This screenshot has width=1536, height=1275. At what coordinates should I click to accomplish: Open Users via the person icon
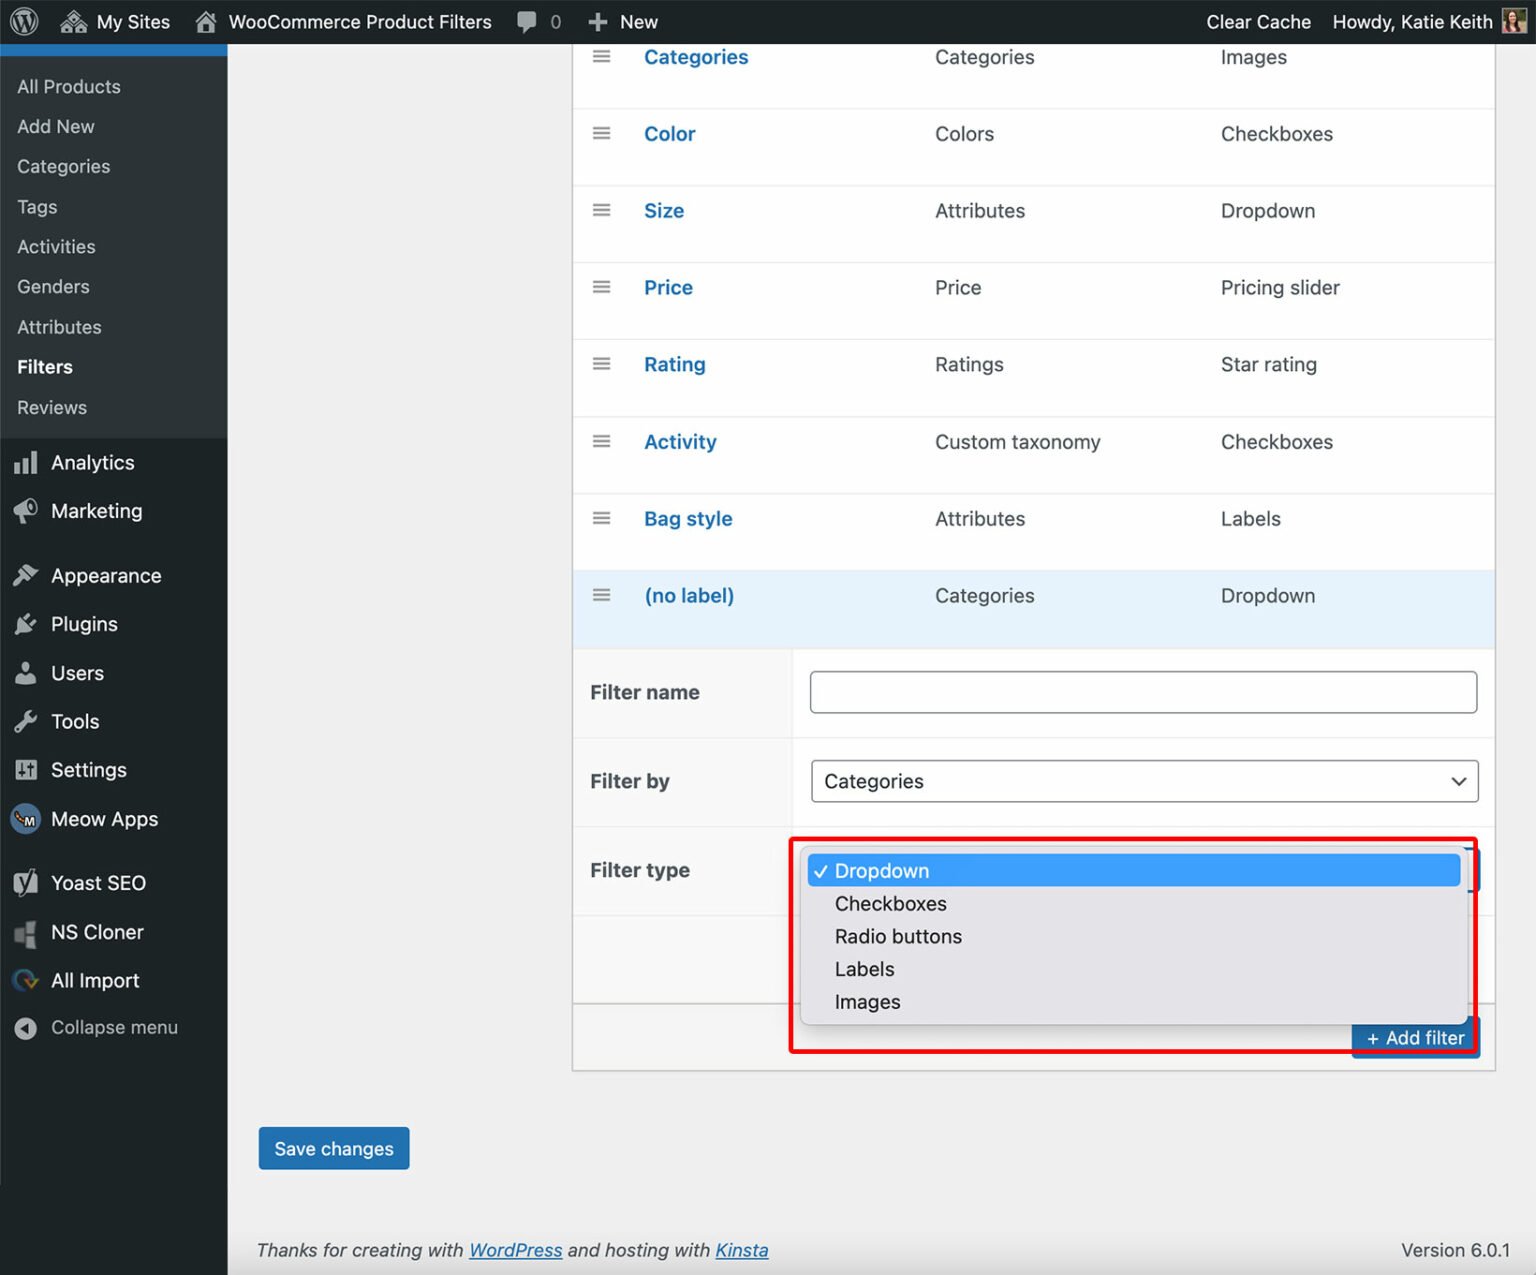tap(27, 672)
